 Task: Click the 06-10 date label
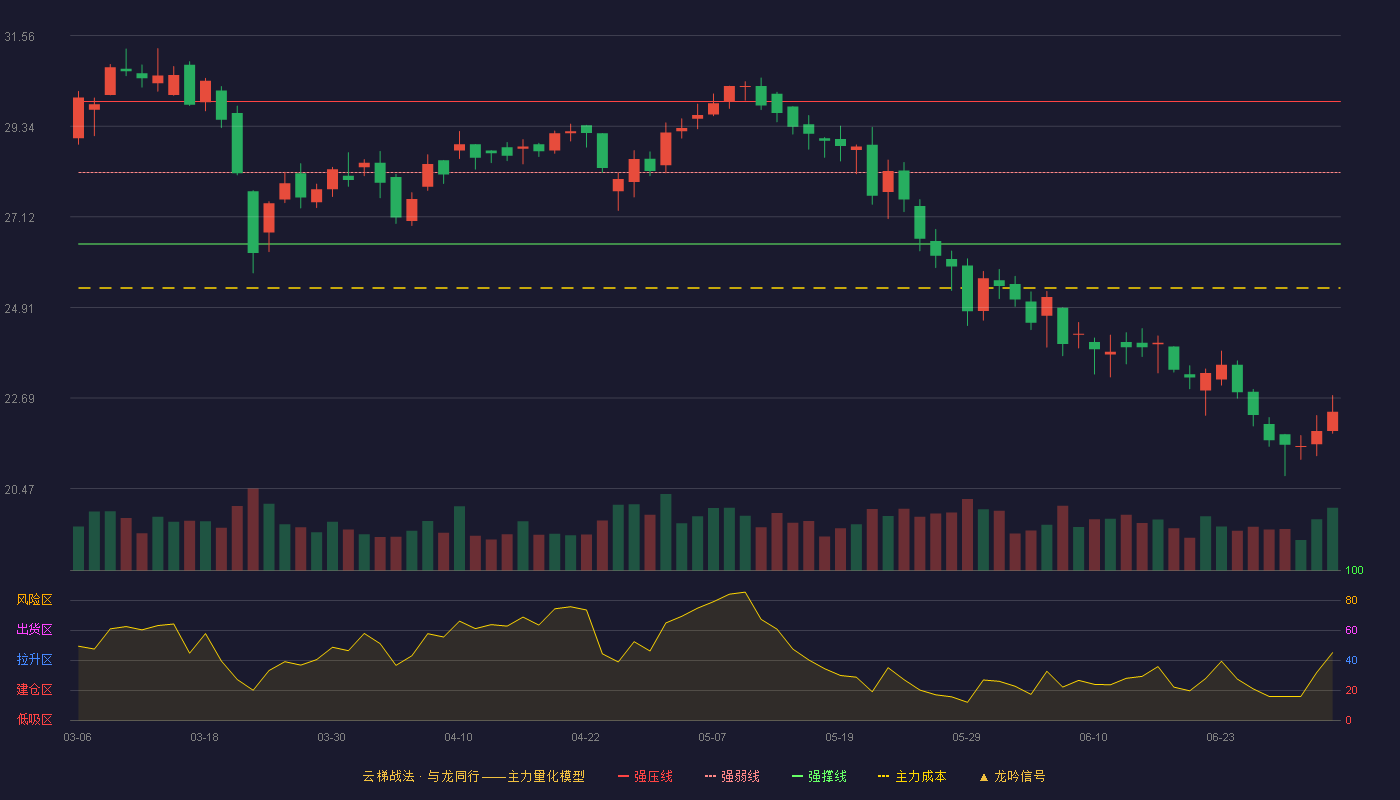pyautogui.click(x=1093, y=737)
